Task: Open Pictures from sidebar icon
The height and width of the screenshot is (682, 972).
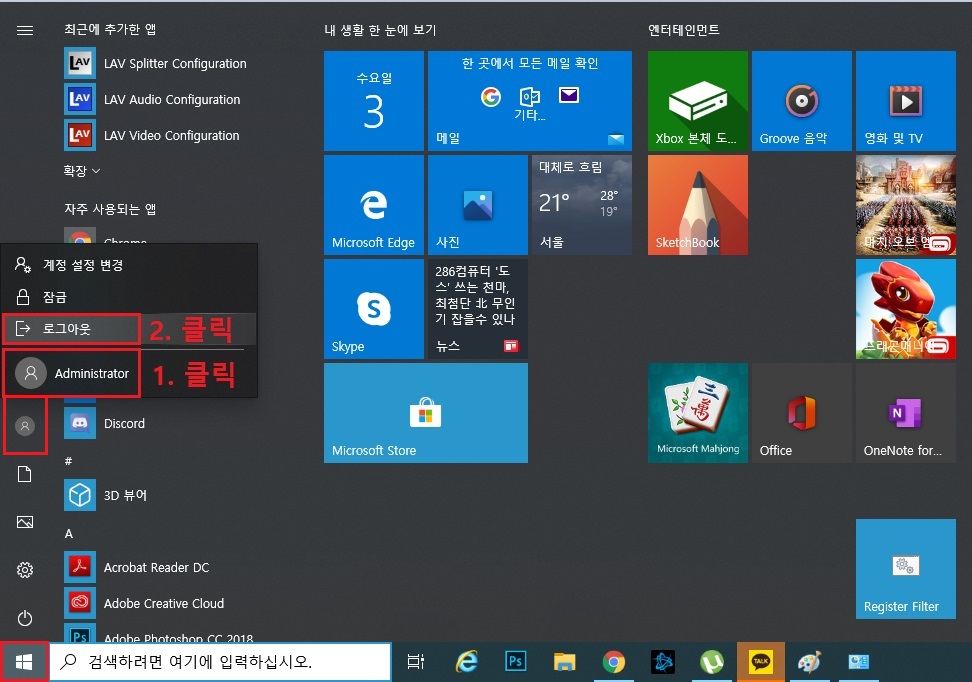Action: (25, 522)
